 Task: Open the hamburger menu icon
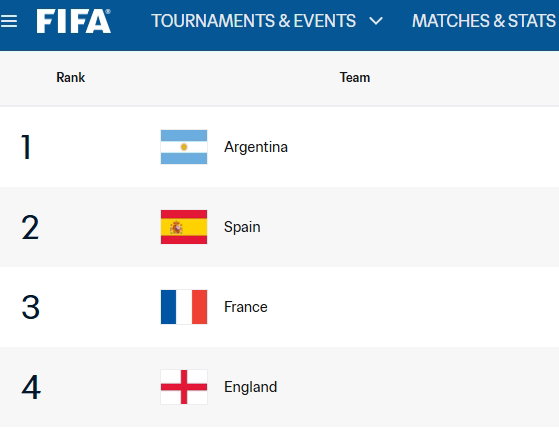9,21
